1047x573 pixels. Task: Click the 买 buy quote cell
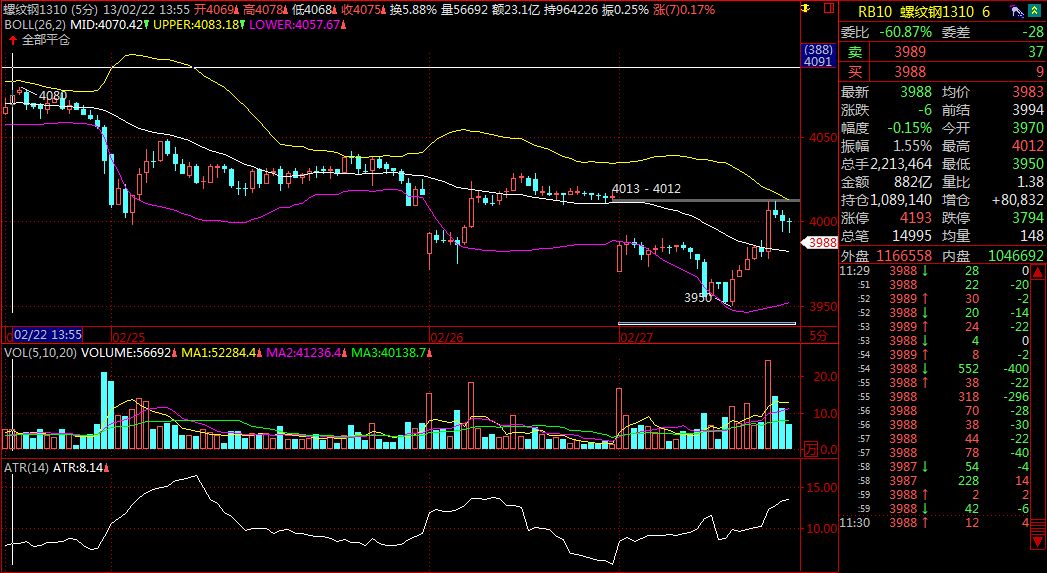click(856, 71)
